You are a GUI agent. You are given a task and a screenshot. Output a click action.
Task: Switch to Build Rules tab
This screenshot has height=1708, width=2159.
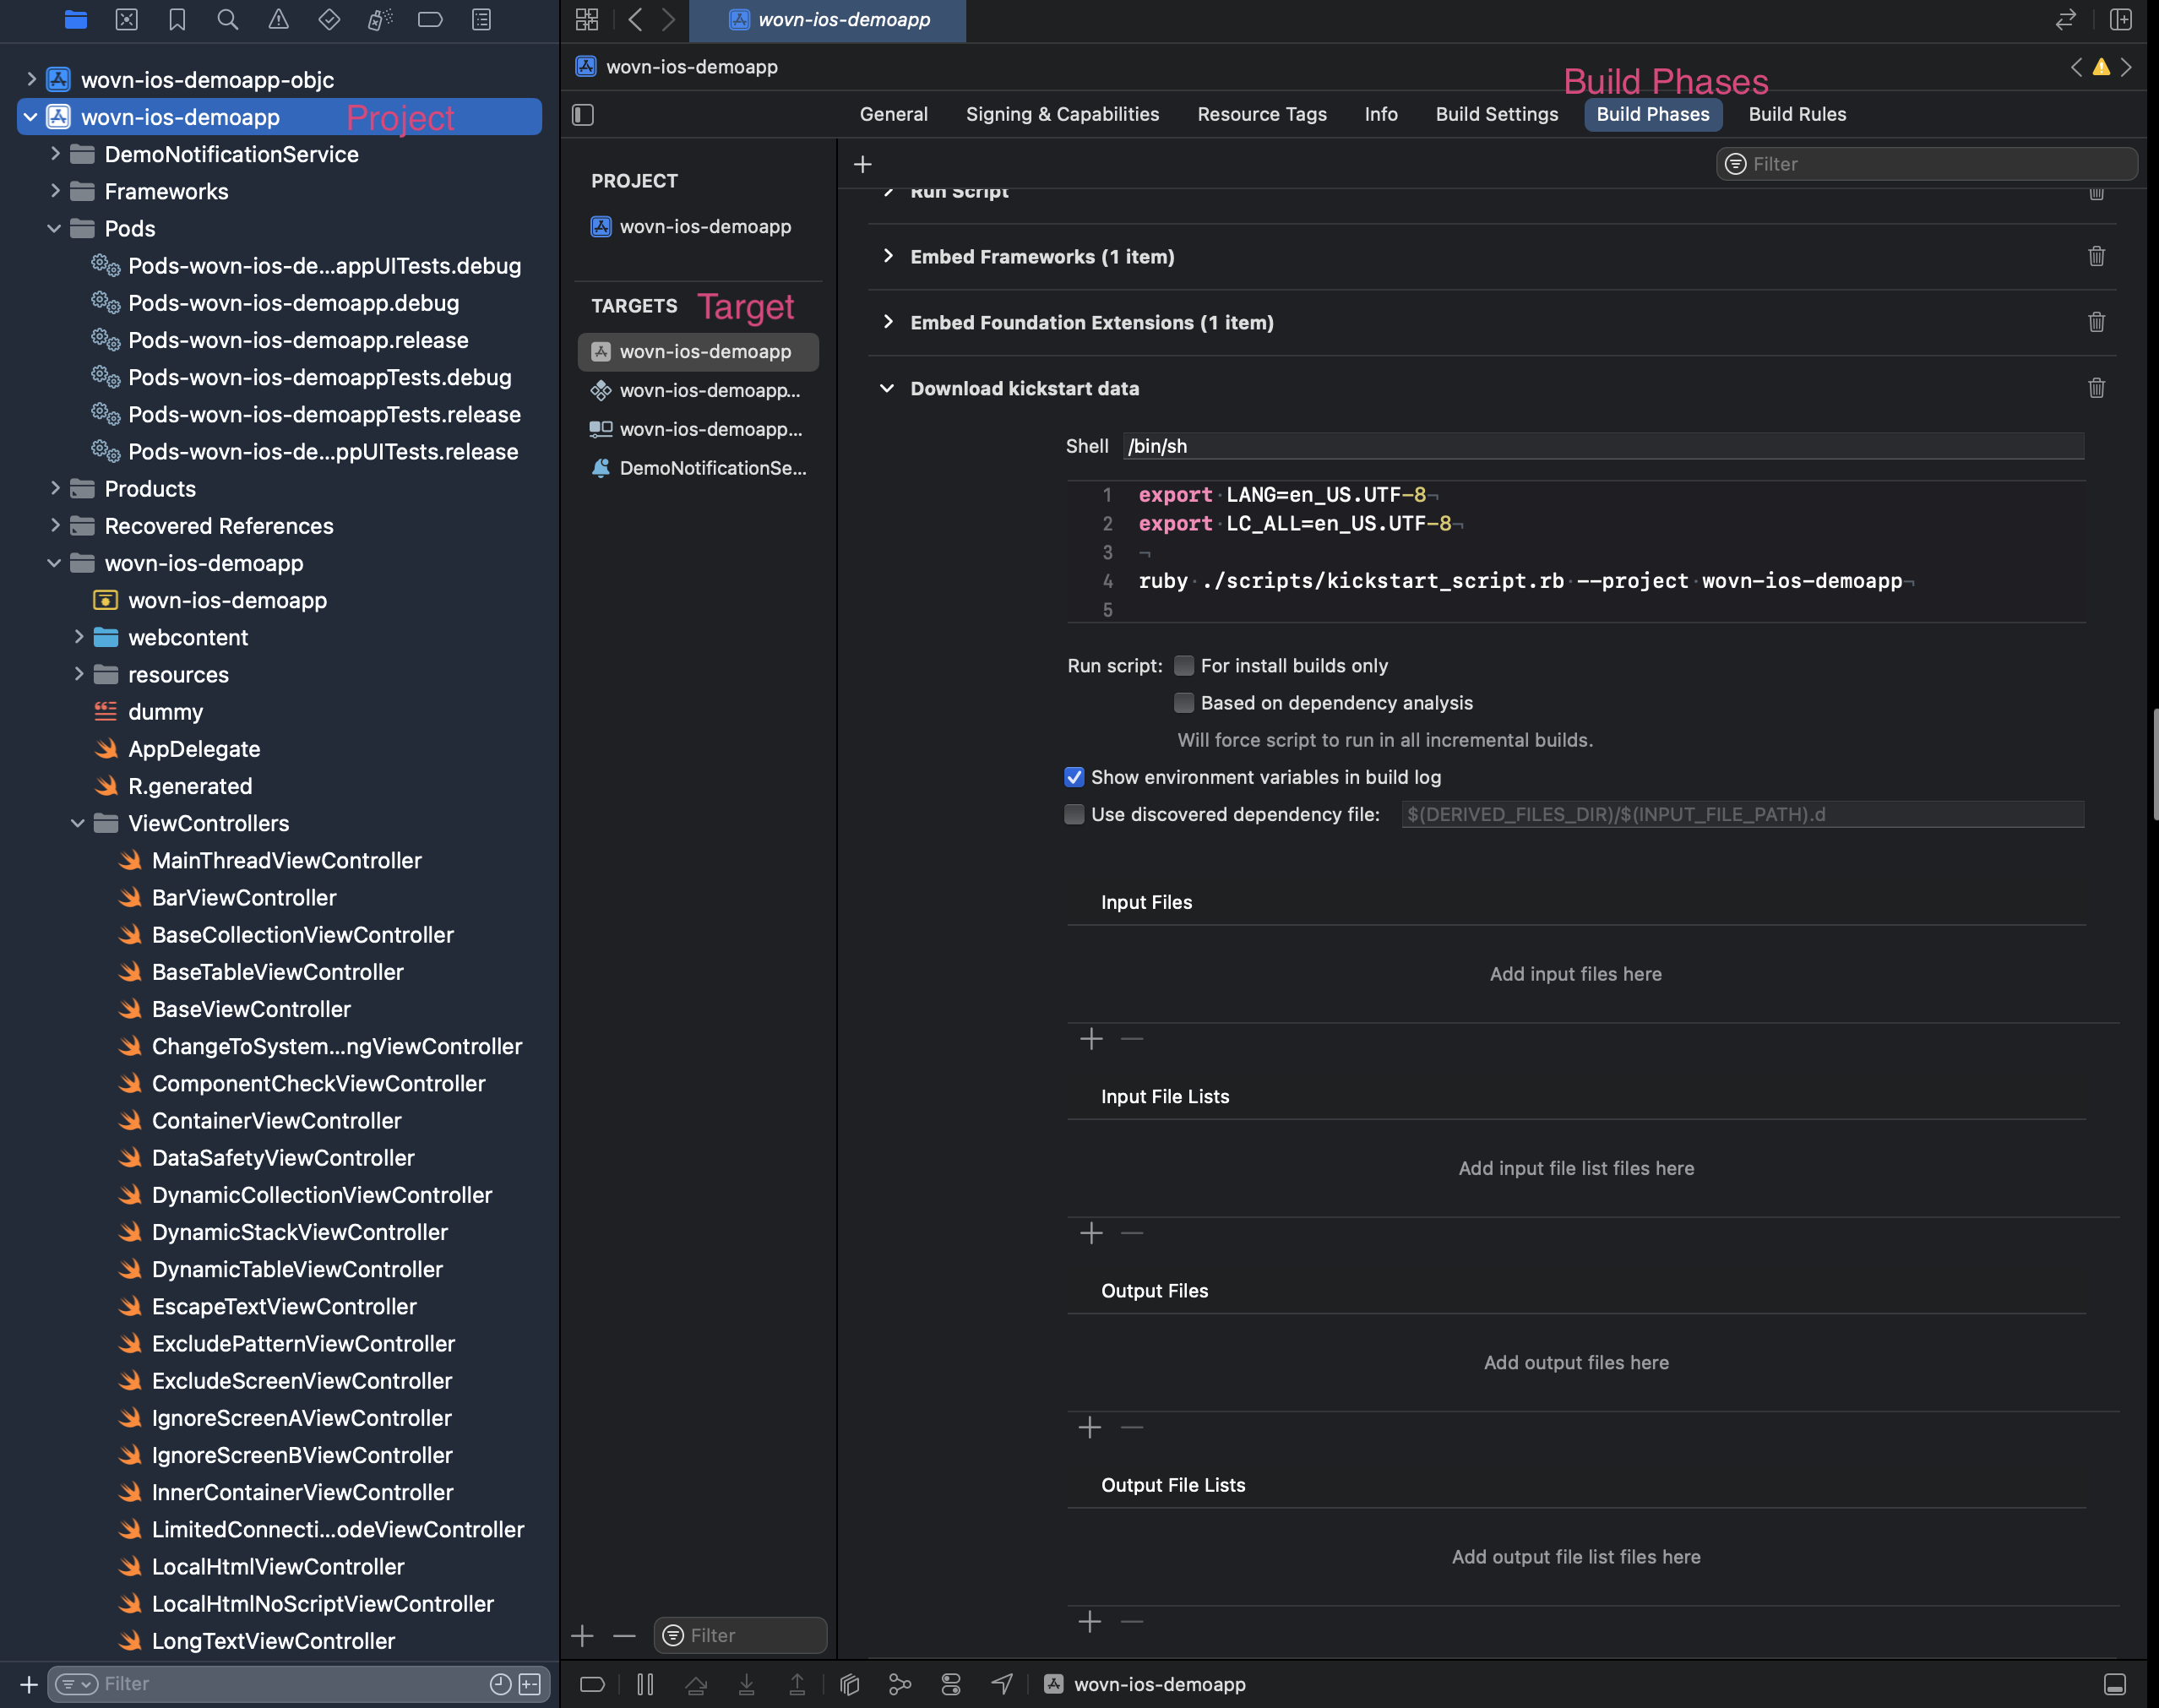1797,114
